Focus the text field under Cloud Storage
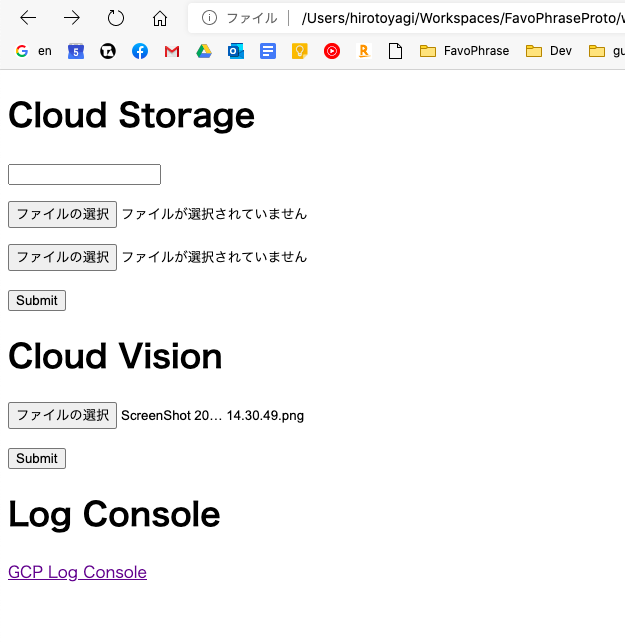 [84, 175]
